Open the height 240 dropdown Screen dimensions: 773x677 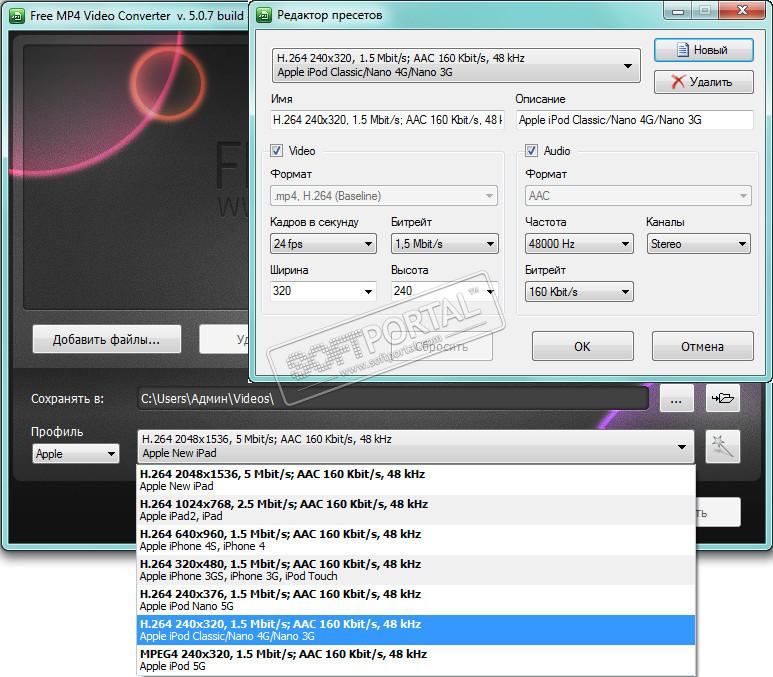(444, 291)
